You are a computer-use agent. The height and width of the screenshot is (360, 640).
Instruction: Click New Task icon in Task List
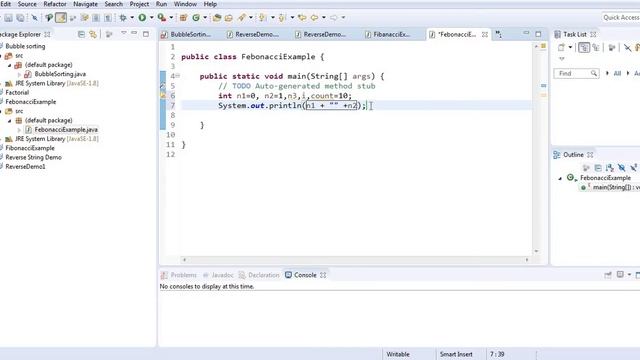[x=562, y=48]
